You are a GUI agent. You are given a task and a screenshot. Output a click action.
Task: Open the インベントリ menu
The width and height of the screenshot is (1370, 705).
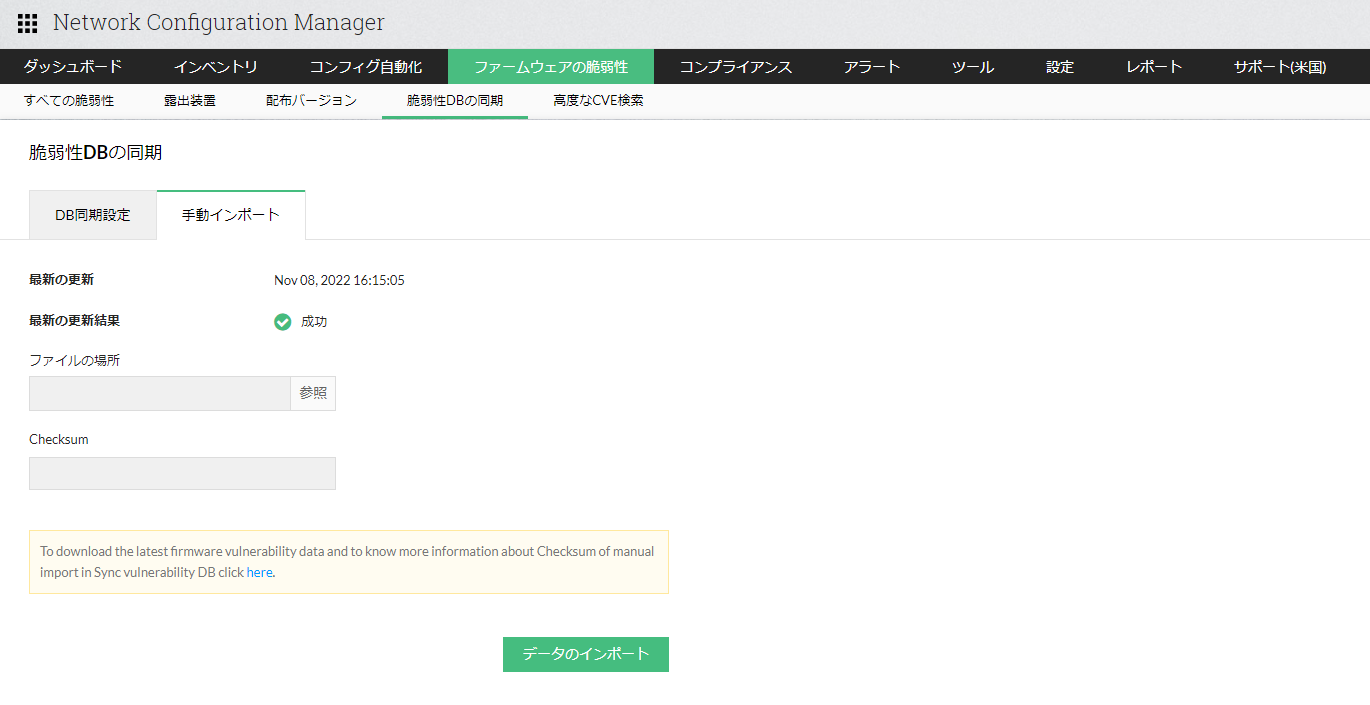pos(216,67)
